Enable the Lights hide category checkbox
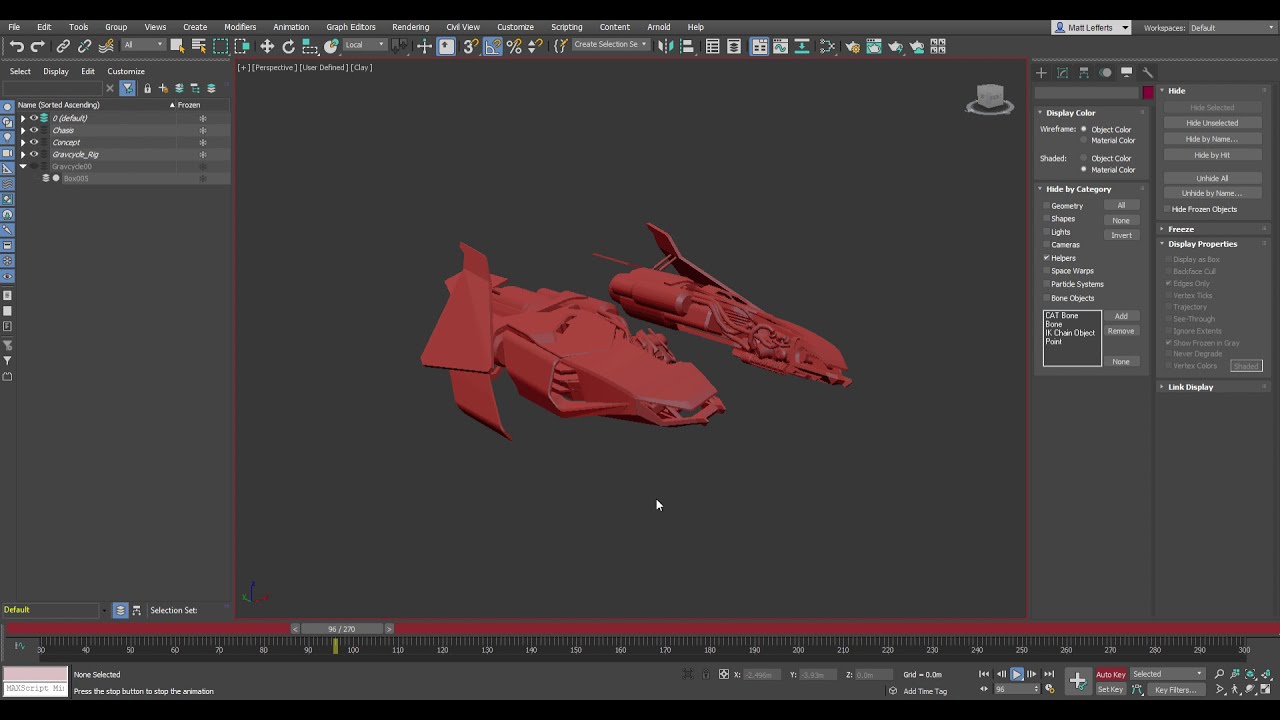1280x720 pixels. [1047, 231]
